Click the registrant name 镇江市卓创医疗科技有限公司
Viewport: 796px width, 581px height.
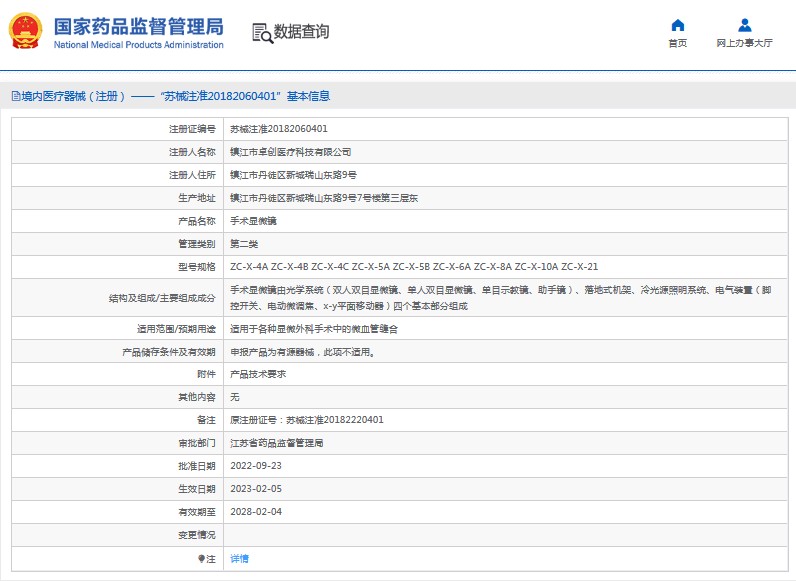[290, 152]
